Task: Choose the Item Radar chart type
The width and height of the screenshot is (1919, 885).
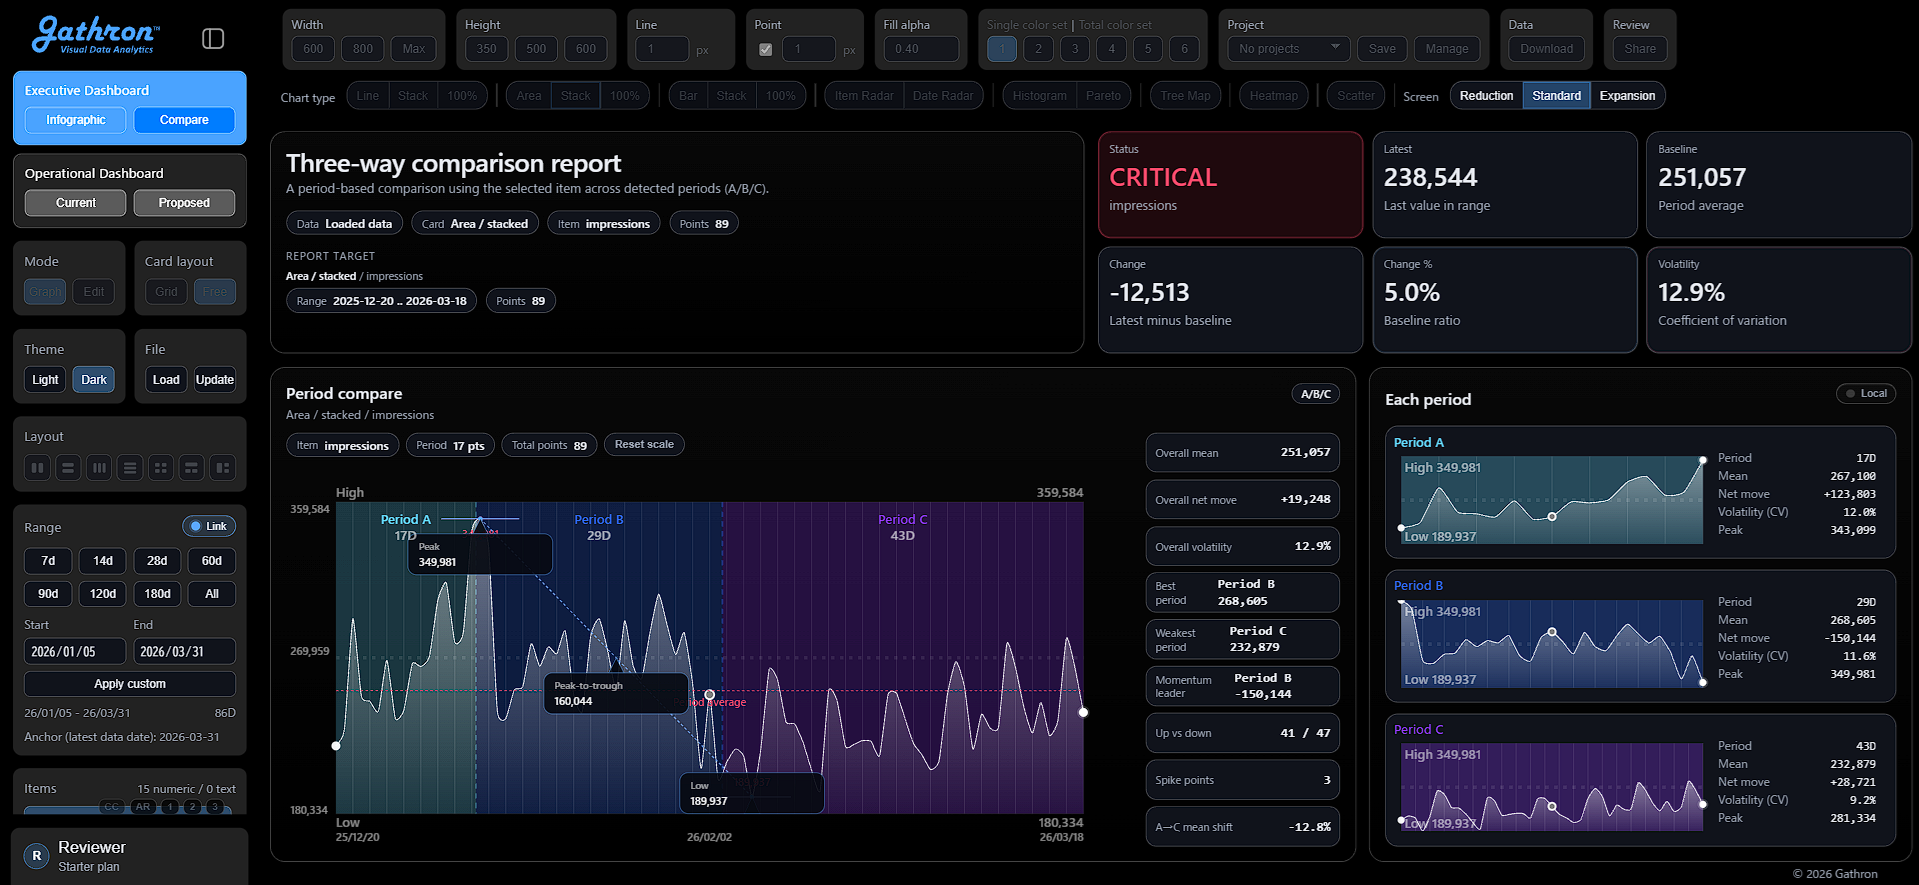Action: click(x=864, y=96)
